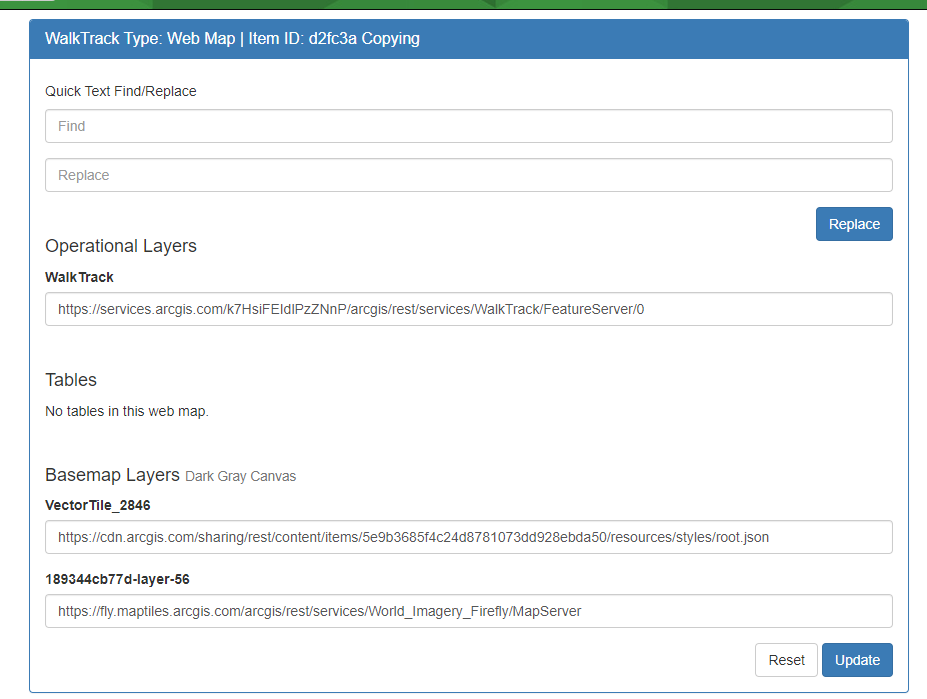
Task: Click the VectorTile_2846 layer label
Action: click(98, 505)
